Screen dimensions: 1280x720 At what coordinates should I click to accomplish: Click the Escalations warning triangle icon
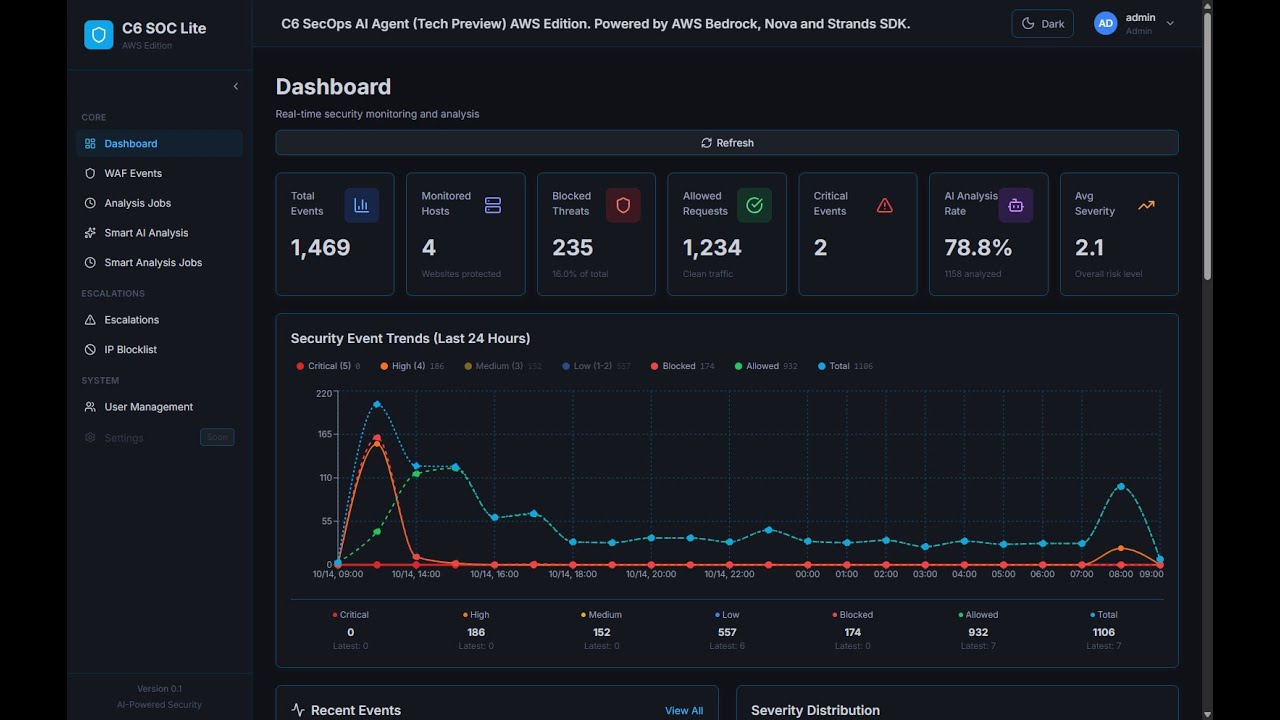pyautogui.click(x=90, y=320)
